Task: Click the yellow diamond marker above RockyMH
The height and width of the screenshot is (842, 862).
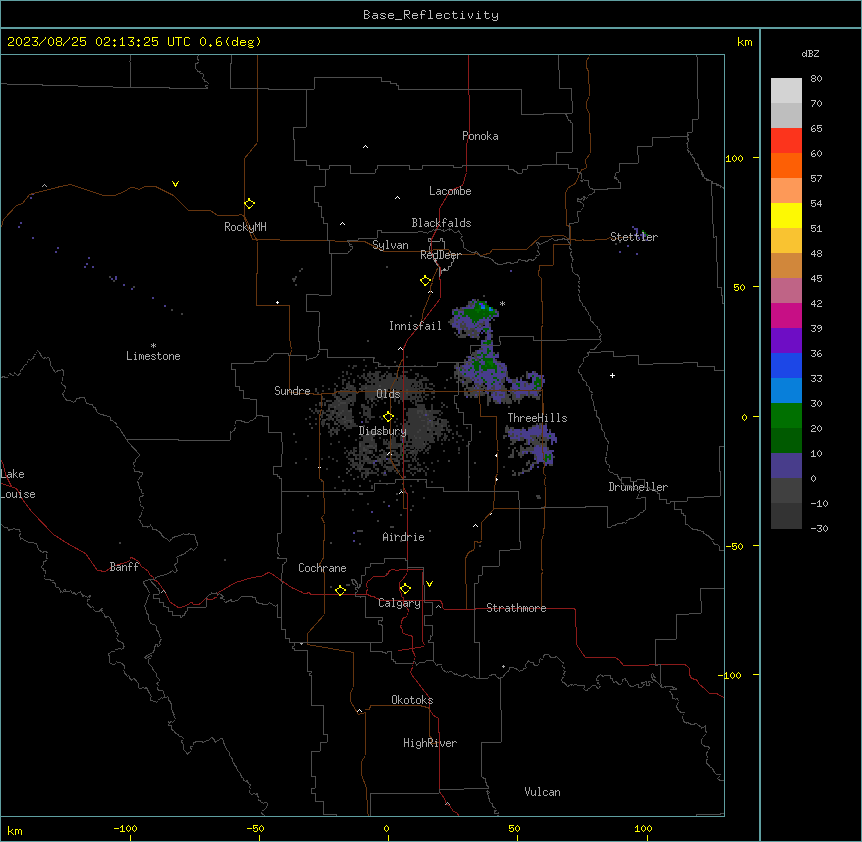Action: 249,204
